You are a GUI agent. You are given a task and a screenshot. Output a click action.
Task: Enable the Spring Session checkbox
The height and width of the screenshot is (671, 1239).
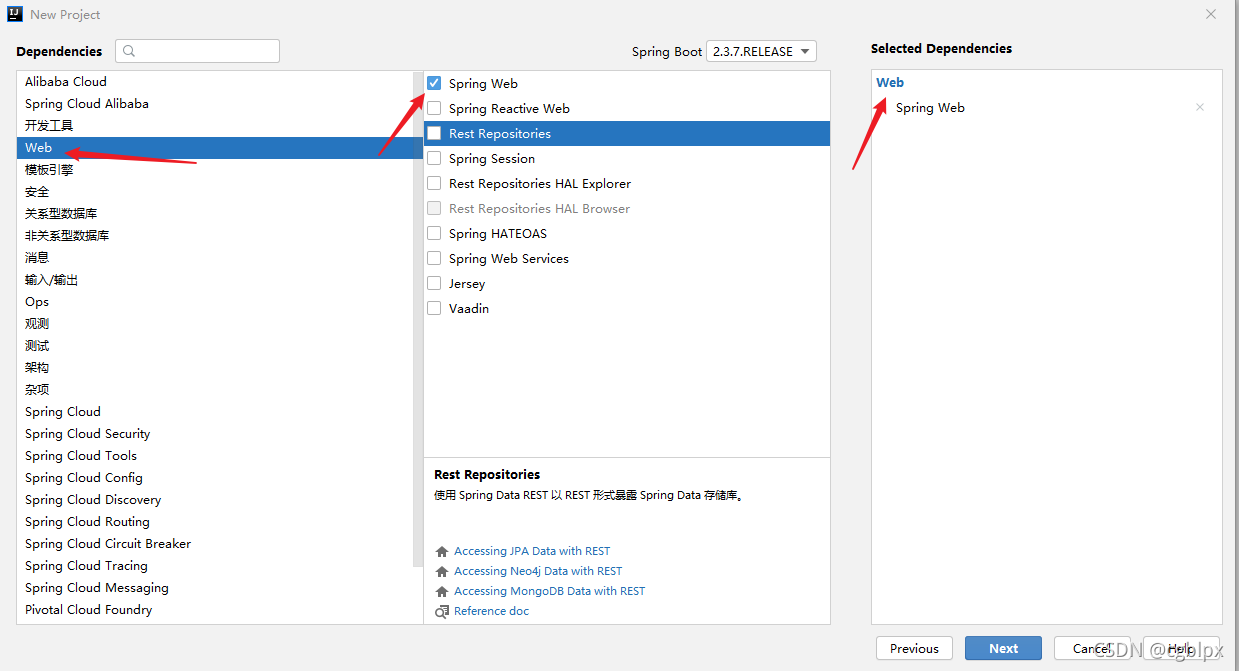click(x=434, y=158)
